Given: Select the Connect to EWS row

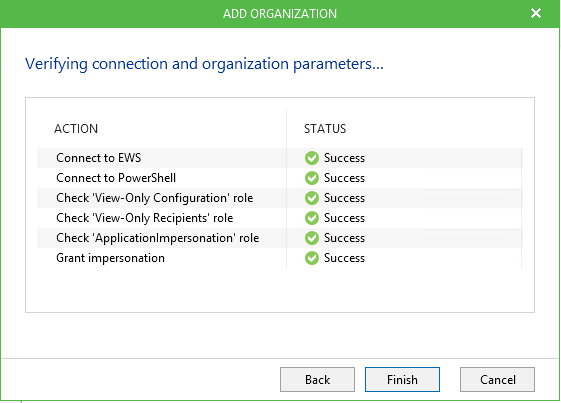Looking at the screenshot, I should 279,158.
